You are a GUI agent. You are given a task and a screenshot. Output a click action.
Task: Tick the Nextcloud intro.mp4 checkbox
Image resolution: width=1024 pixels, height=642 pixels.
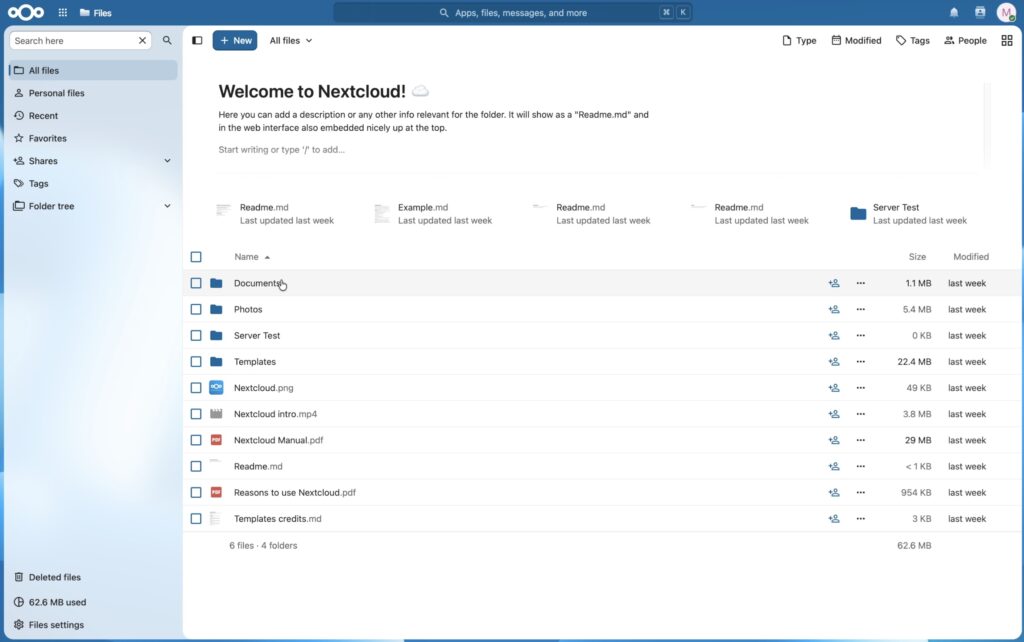(x=196, y=414)
